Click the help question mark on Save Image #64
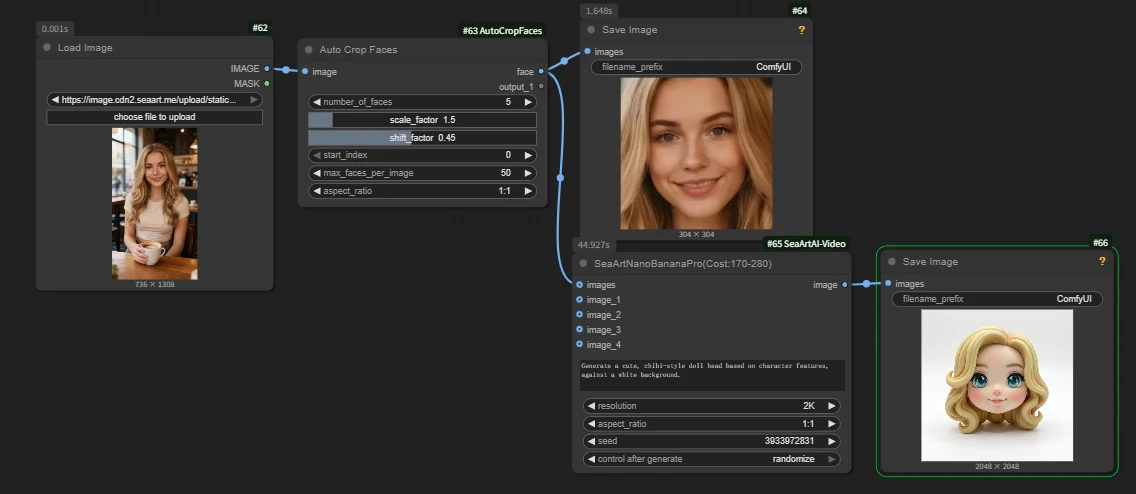This screenshot has width=1136, height=494. [x=801, y=30]
